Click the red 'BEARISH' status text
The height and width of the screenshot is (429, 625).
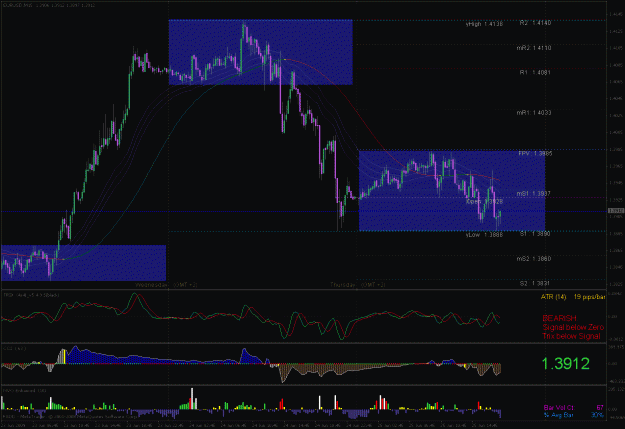[x=559, y=318]
